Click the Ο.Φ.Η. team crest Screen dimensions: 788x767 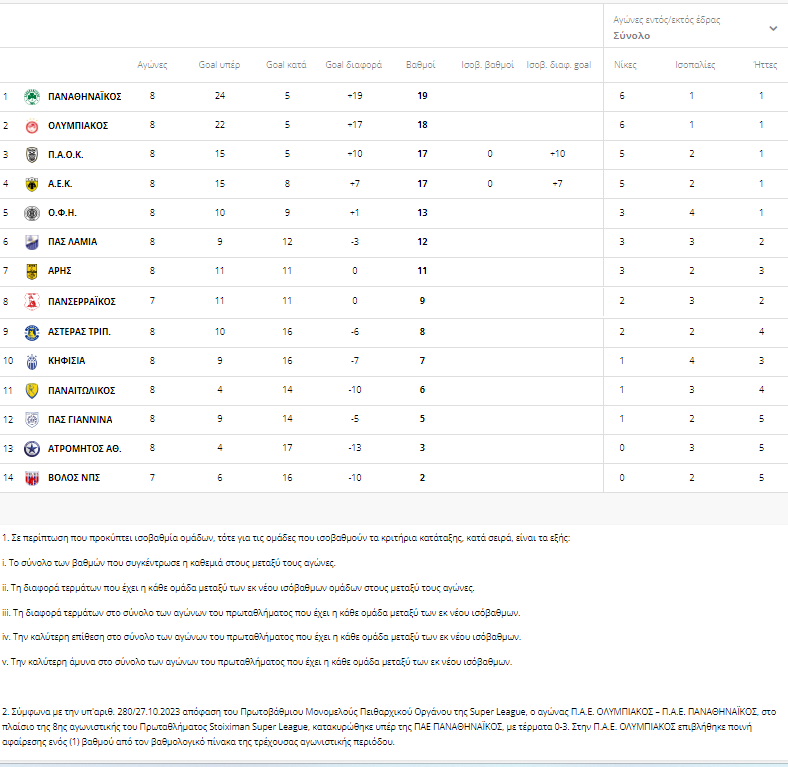(x=31, y=213)
